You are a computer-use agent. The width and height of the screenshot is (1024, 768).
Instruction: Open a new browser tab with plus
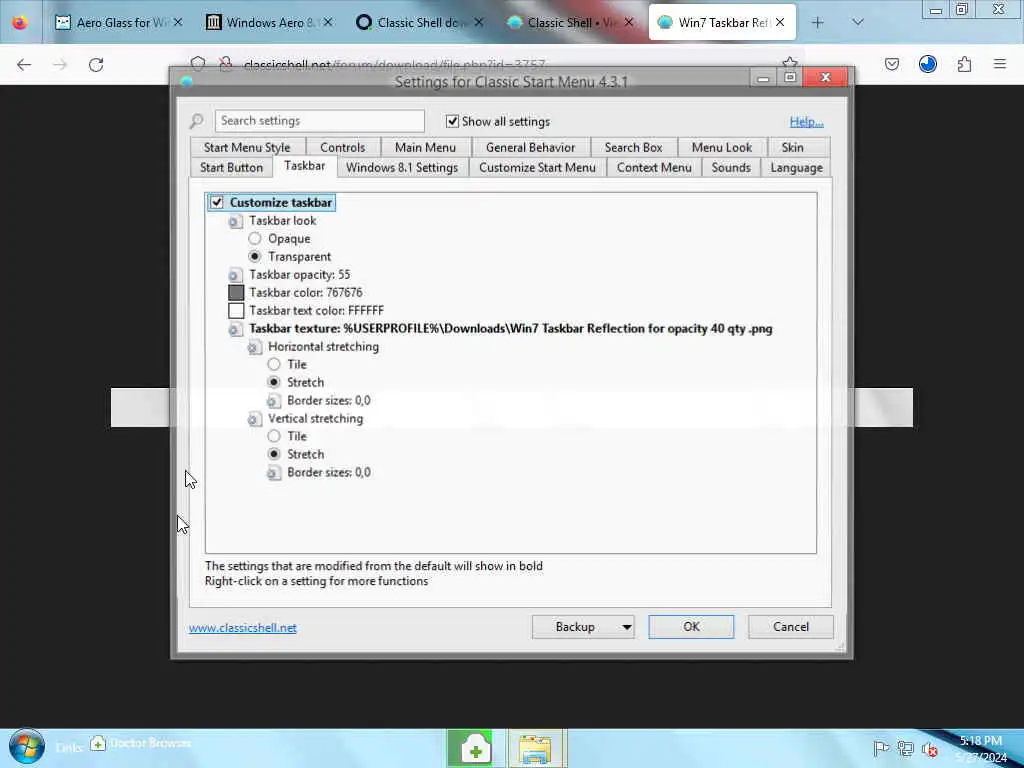[817, 23]
